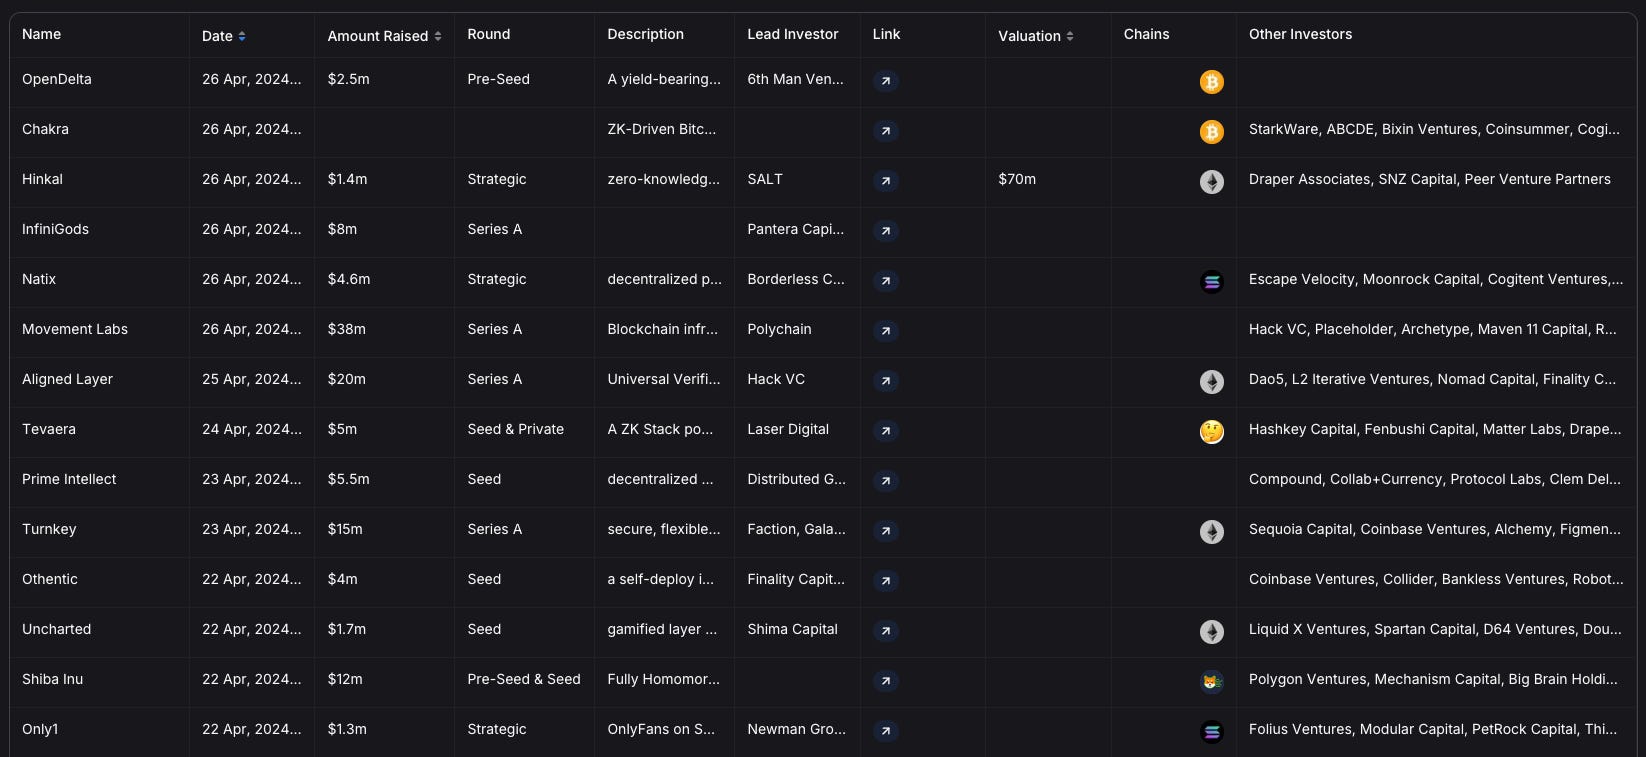Image resolution: width=1646 pixels, height=757 pixels.
Task: Click the thinking-face chain icon for Tevaera
Action: click(1212, 432)
